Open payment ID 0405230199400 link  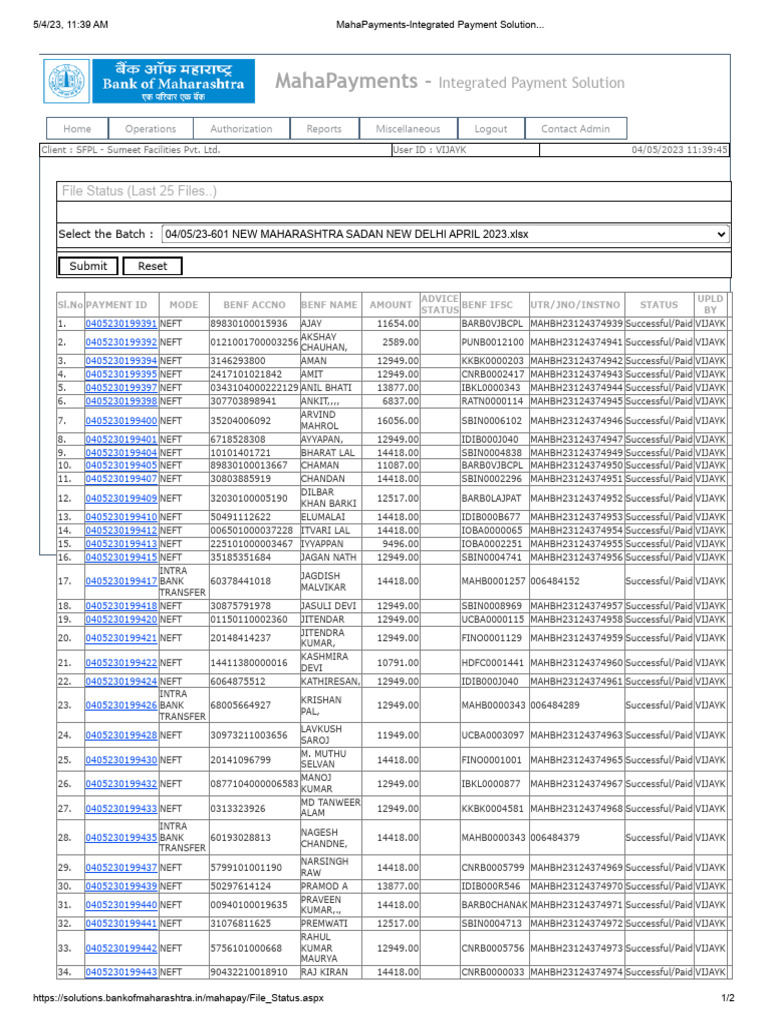[x=121, y=421]
